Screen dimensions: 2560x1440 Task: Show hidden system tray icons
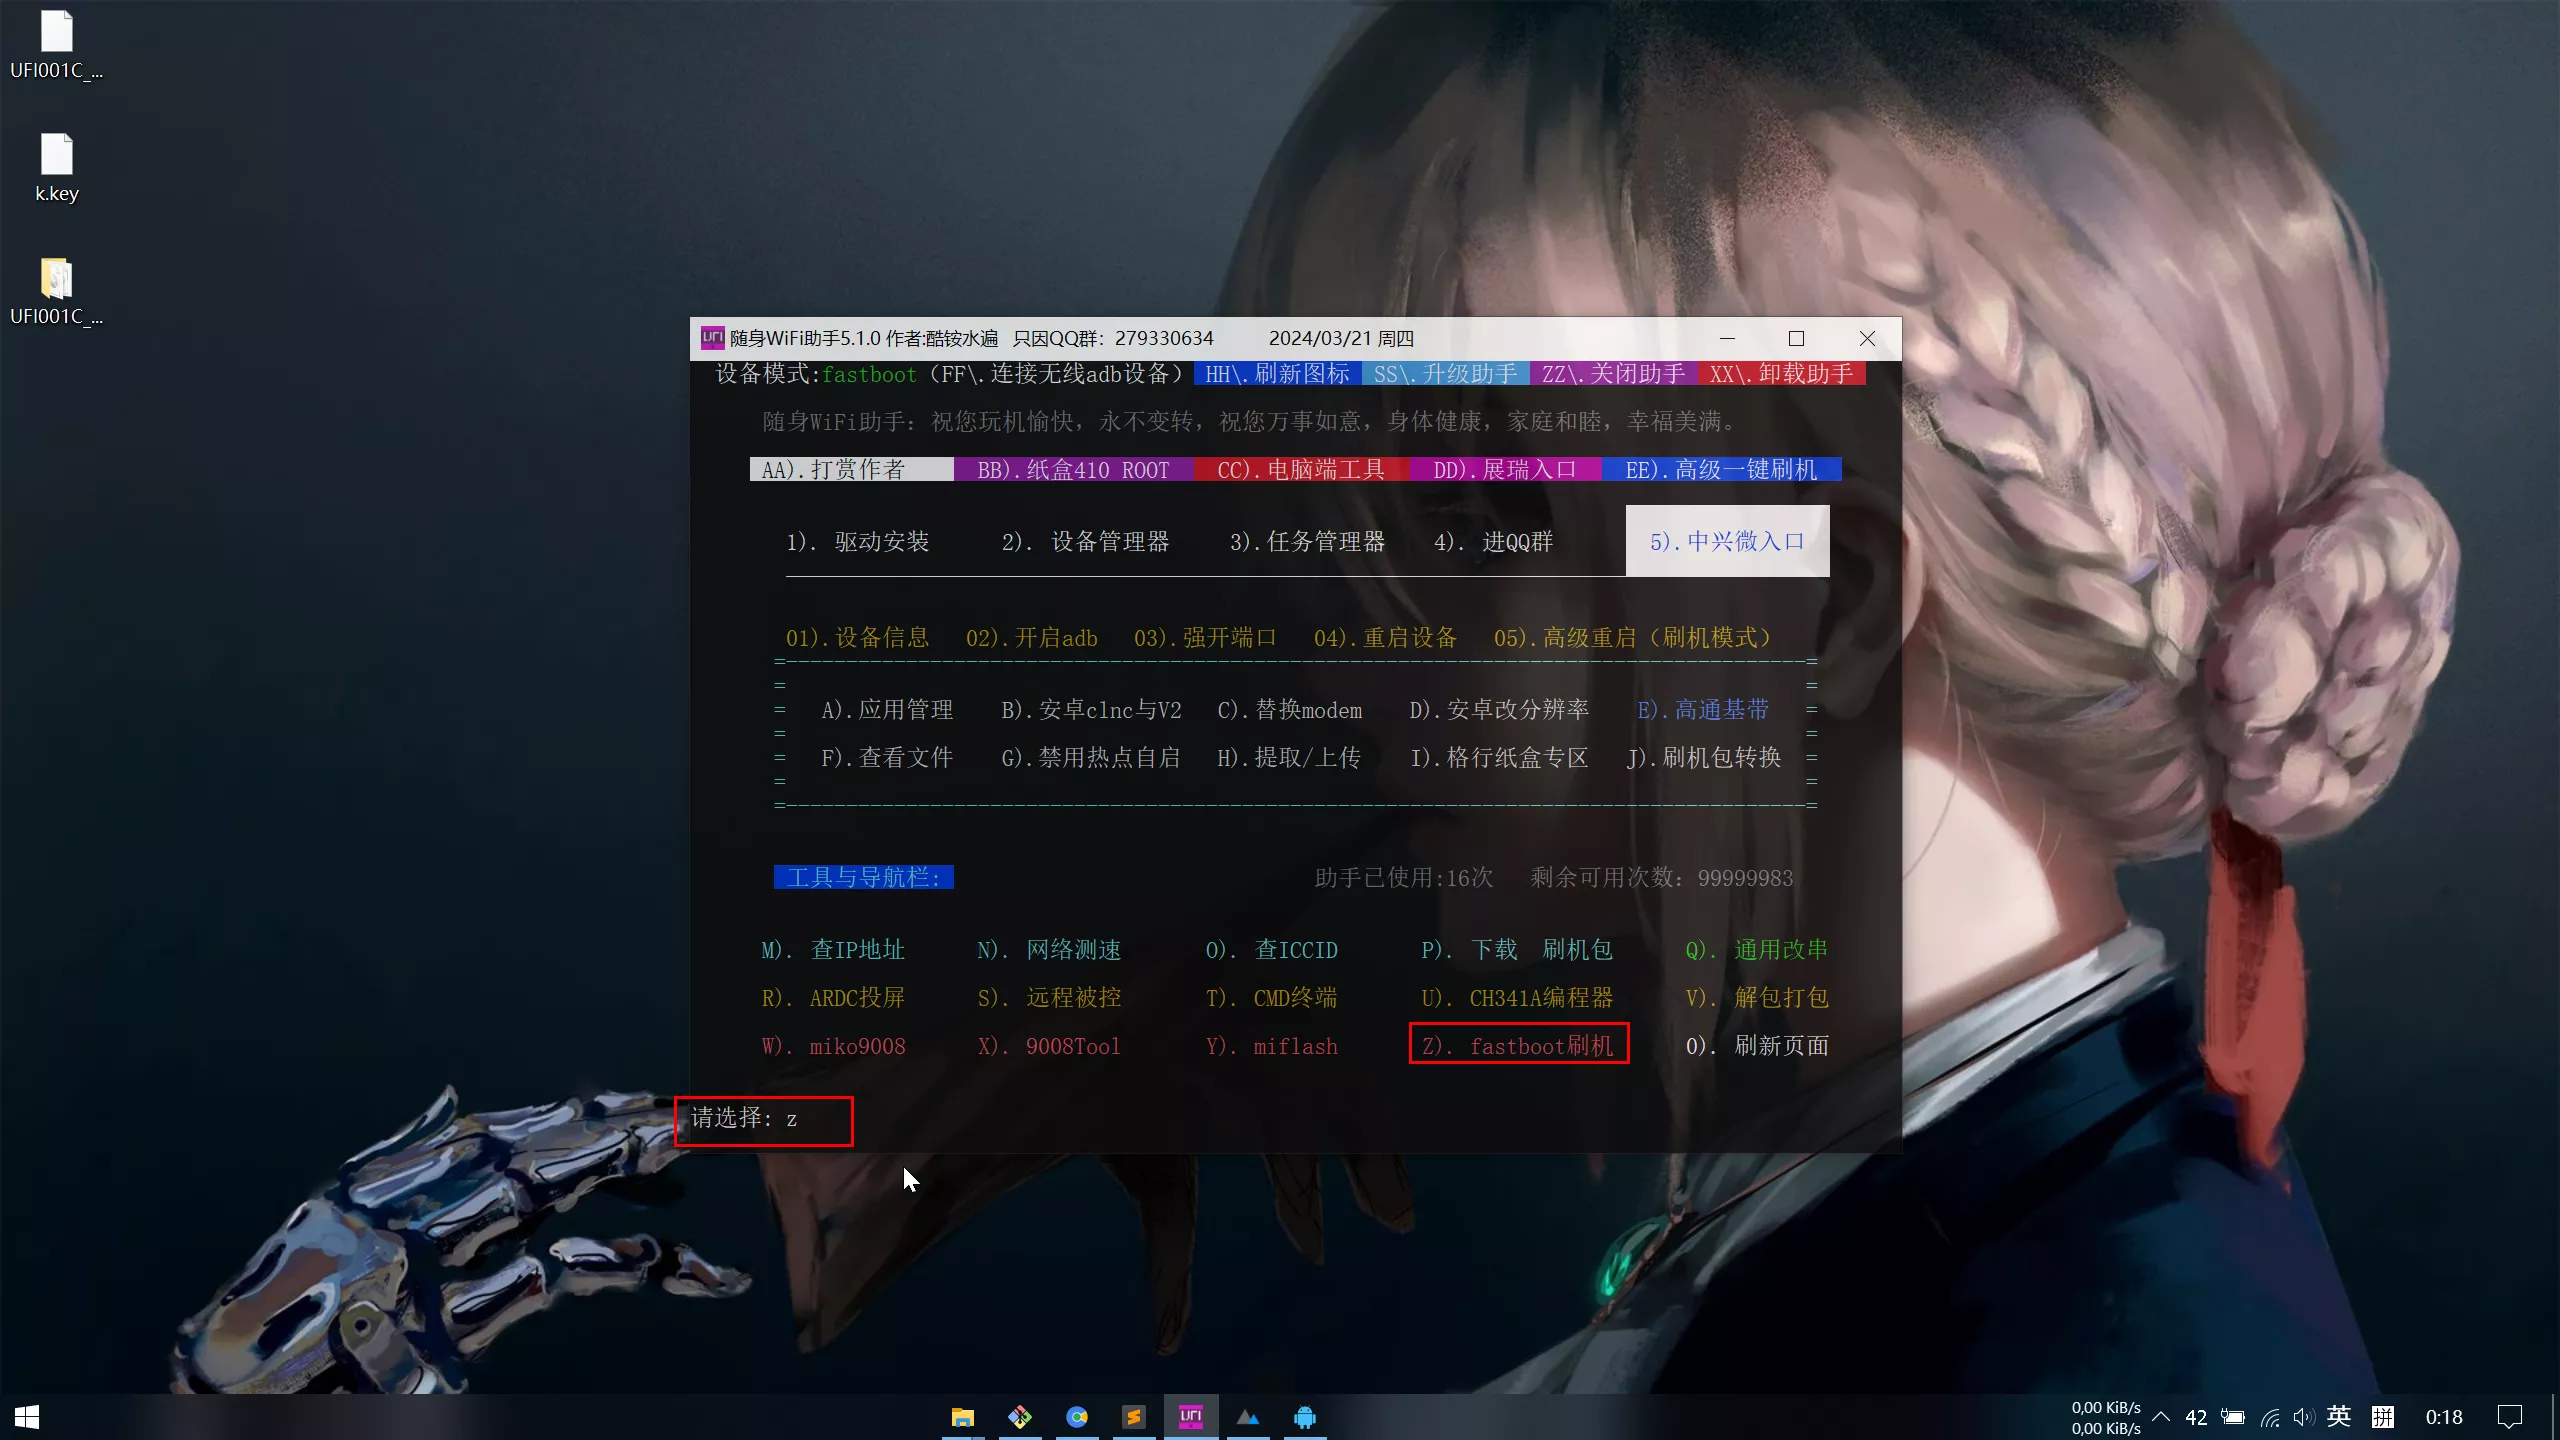click(2161, 1417)
